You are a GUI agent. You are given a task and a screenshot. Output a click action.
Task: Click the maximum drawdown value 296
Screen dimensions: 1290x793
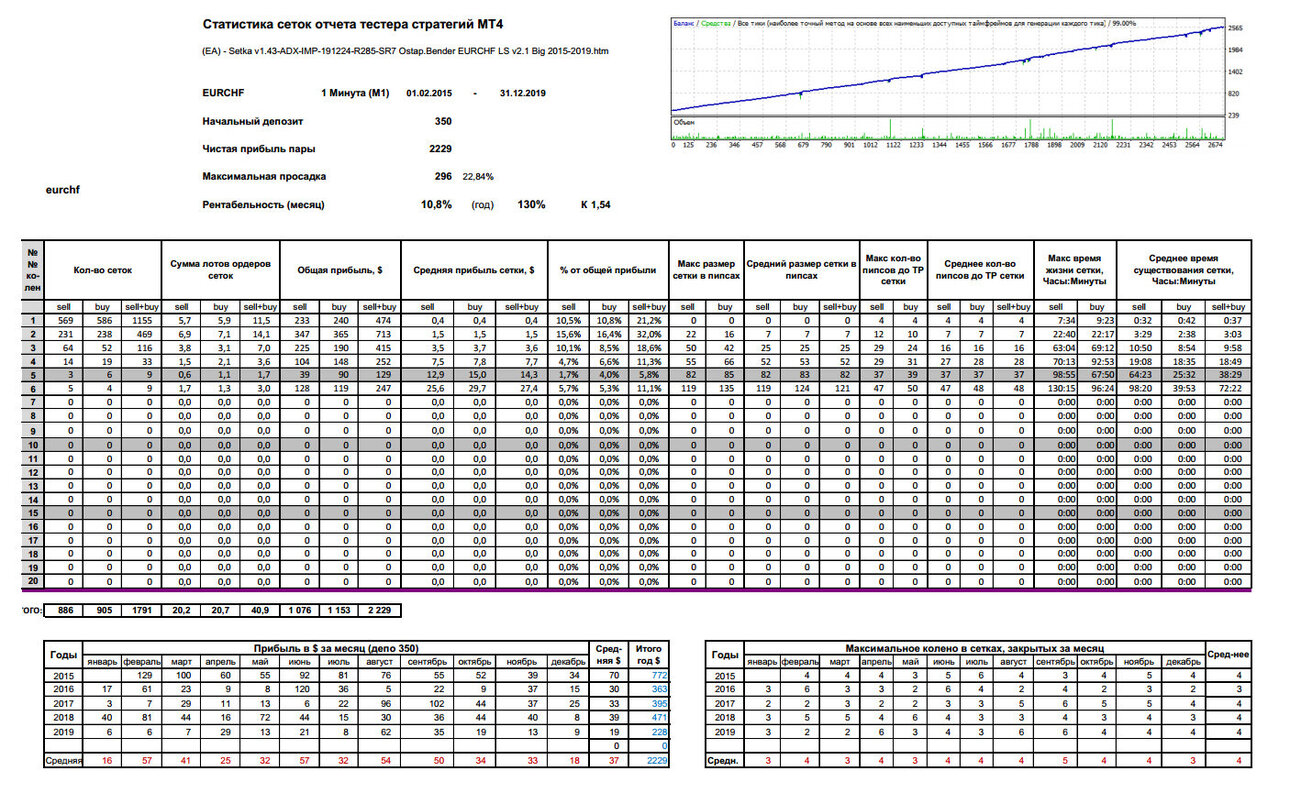tap(443, 176)
